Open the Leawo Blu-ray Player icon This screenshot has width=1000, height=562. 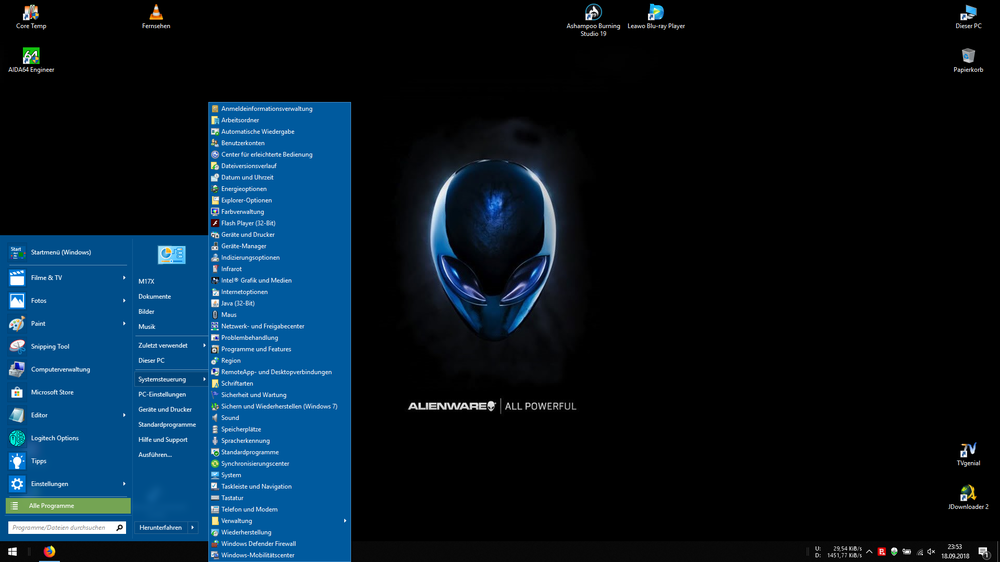[x=656, y=14]
